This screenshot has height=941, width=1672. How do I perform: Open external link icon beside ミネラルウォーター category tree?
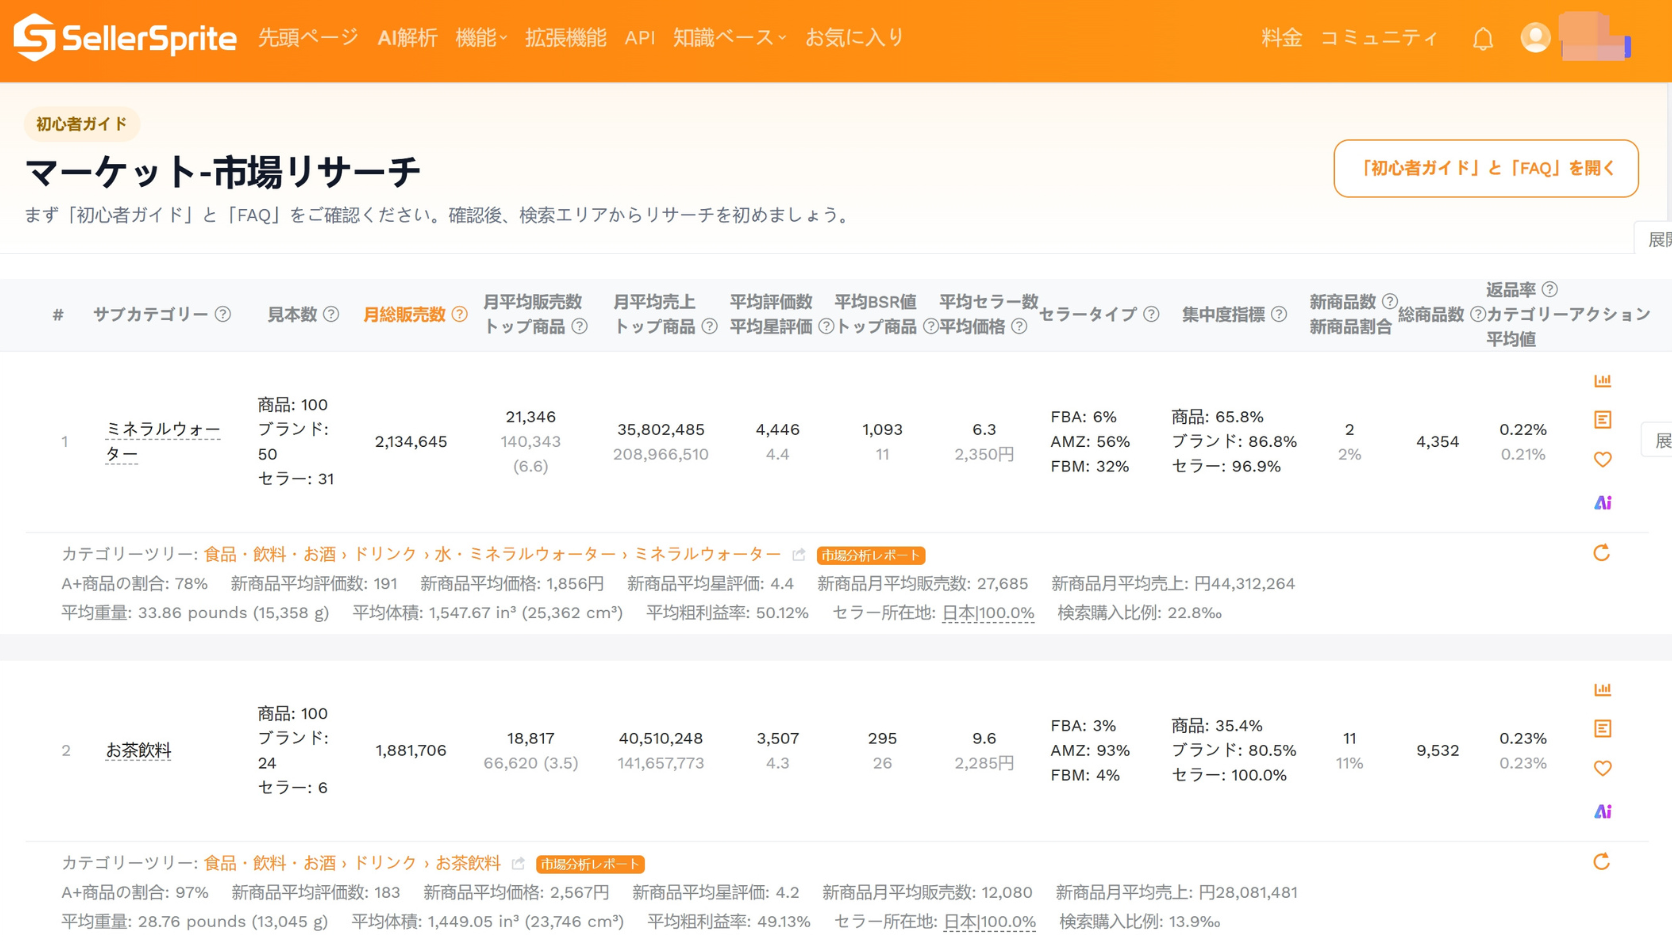(x=798, y=555)
